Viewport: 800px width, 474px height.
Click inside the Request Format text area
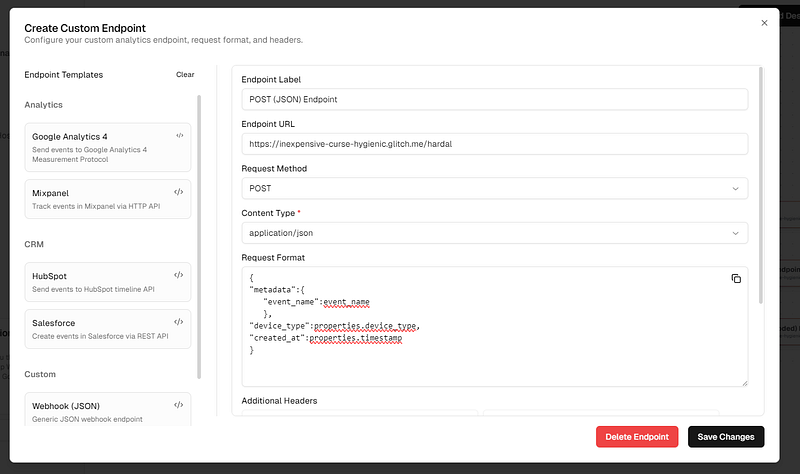pyautogui.click(x=494, y=327)
